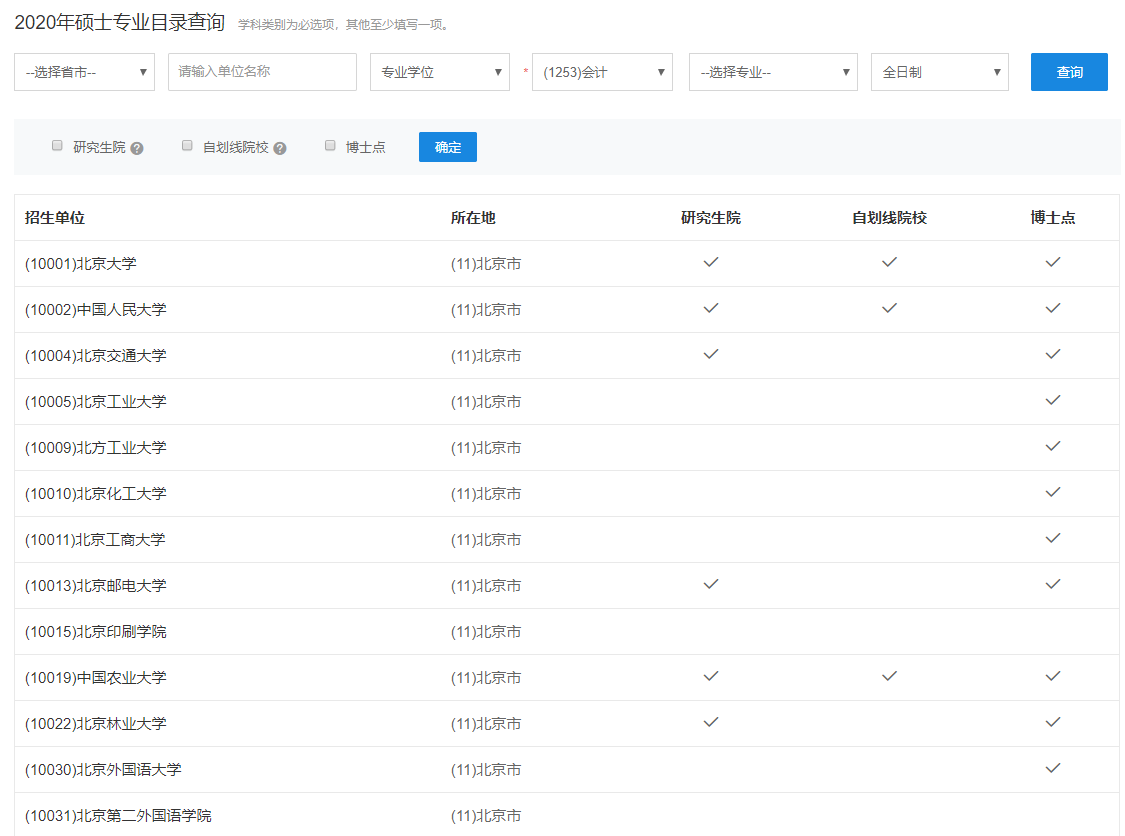The width and height of the screenshot is (1125, 836).
Task: Check the 博士点 filter checkbox
Action: (x=330, y=146)
